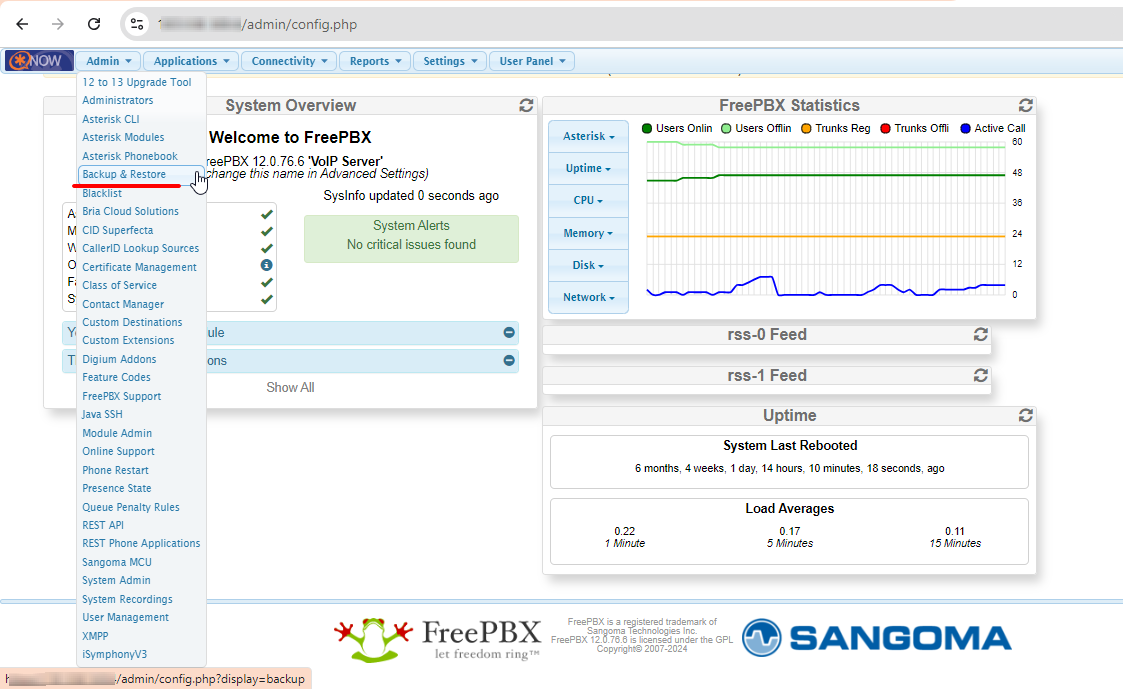Screen dimensions: 1123x689
Task: Open site information icon in address bar
Action: pos(137,24)
